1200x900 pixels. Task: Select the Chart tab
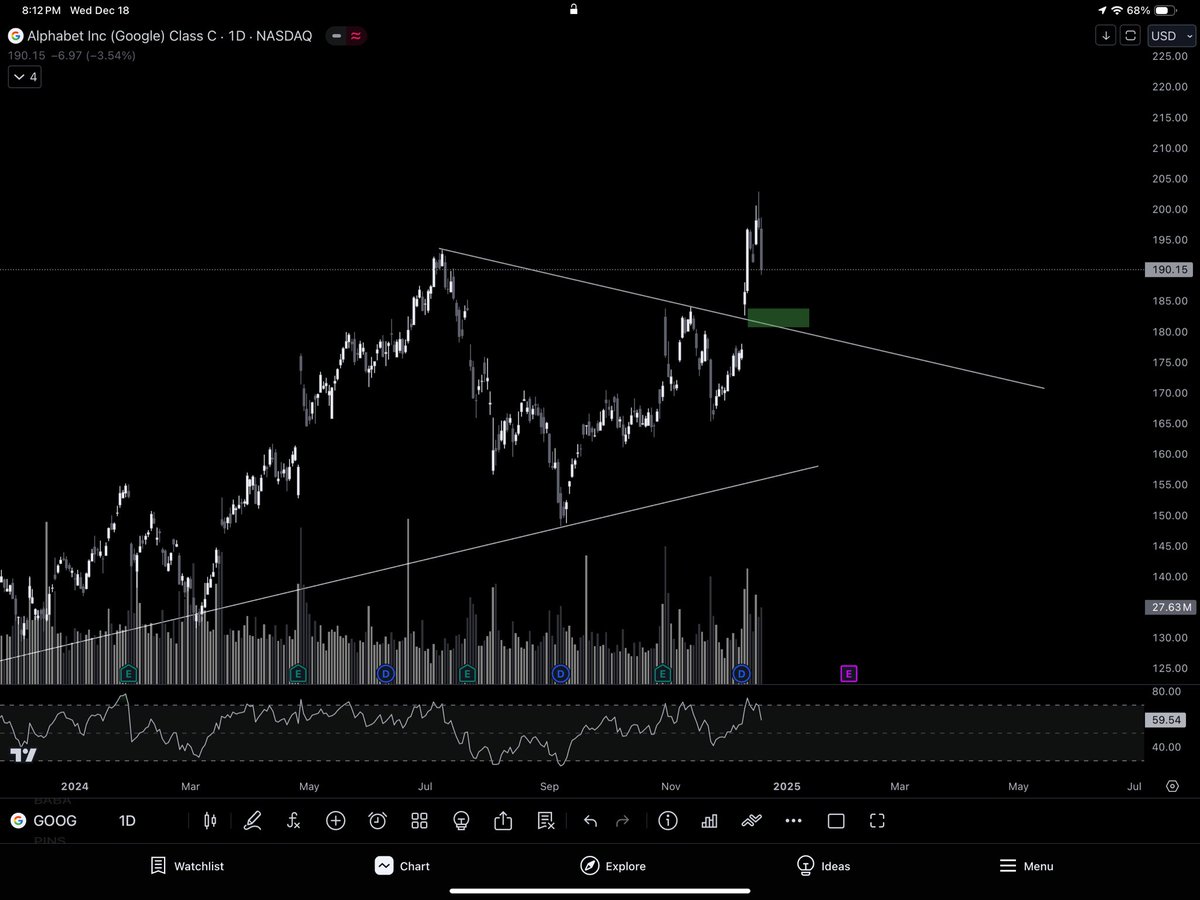[402, 866]
